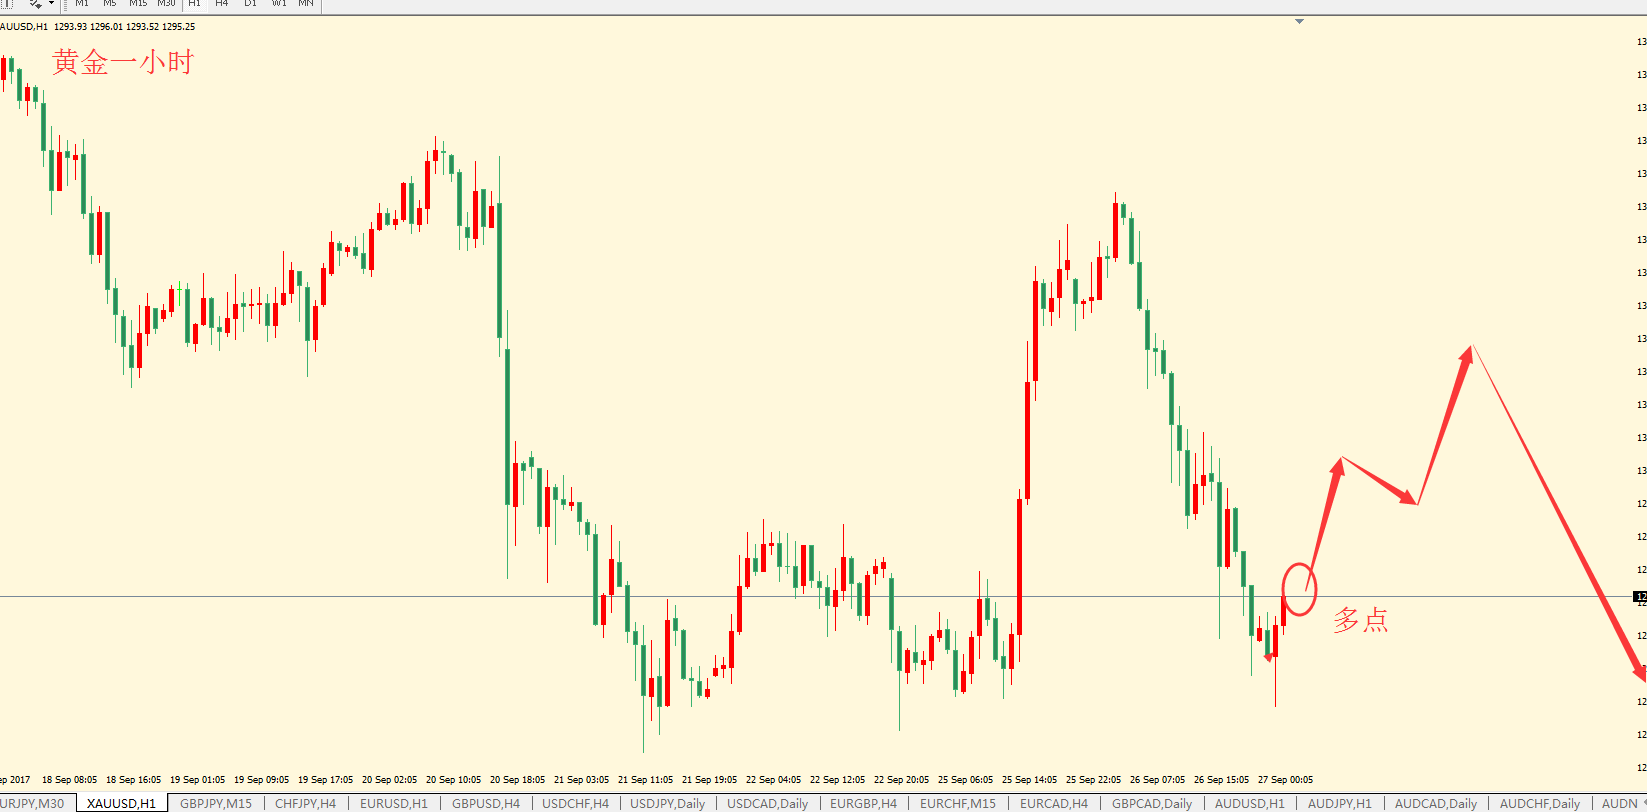Click the '26 Sep 07:05' time label

click(1157, 780)
